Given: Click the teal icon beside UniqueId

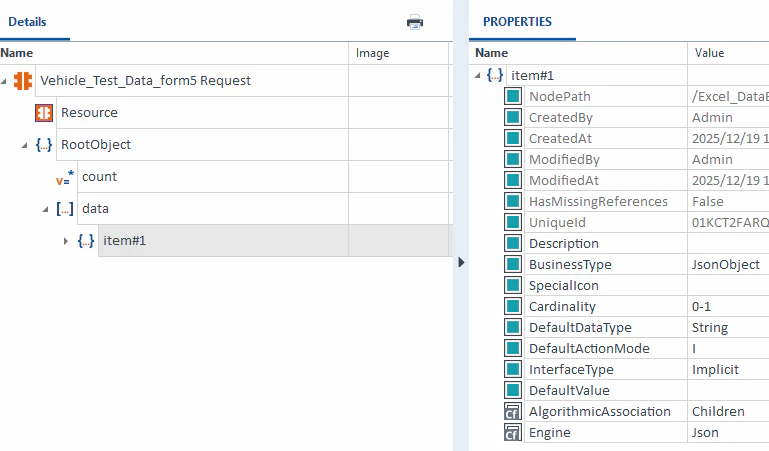Looking at the screenshot, I should 513,222.
